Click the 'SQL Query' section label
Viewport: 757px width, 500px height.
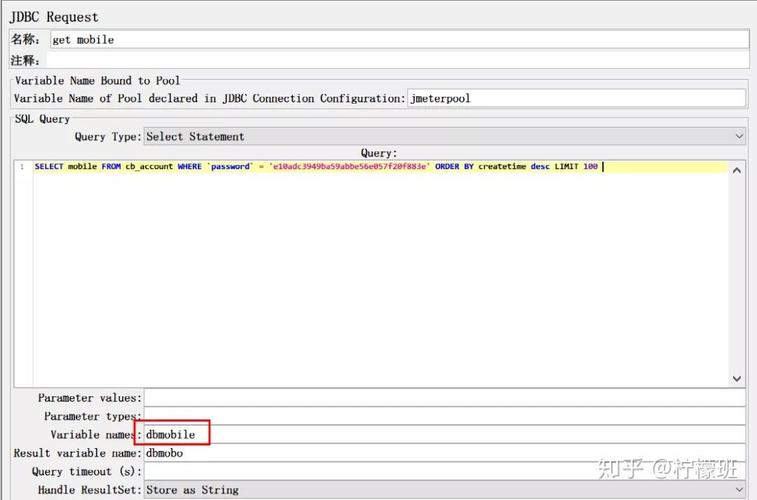(x=42, y=119)
